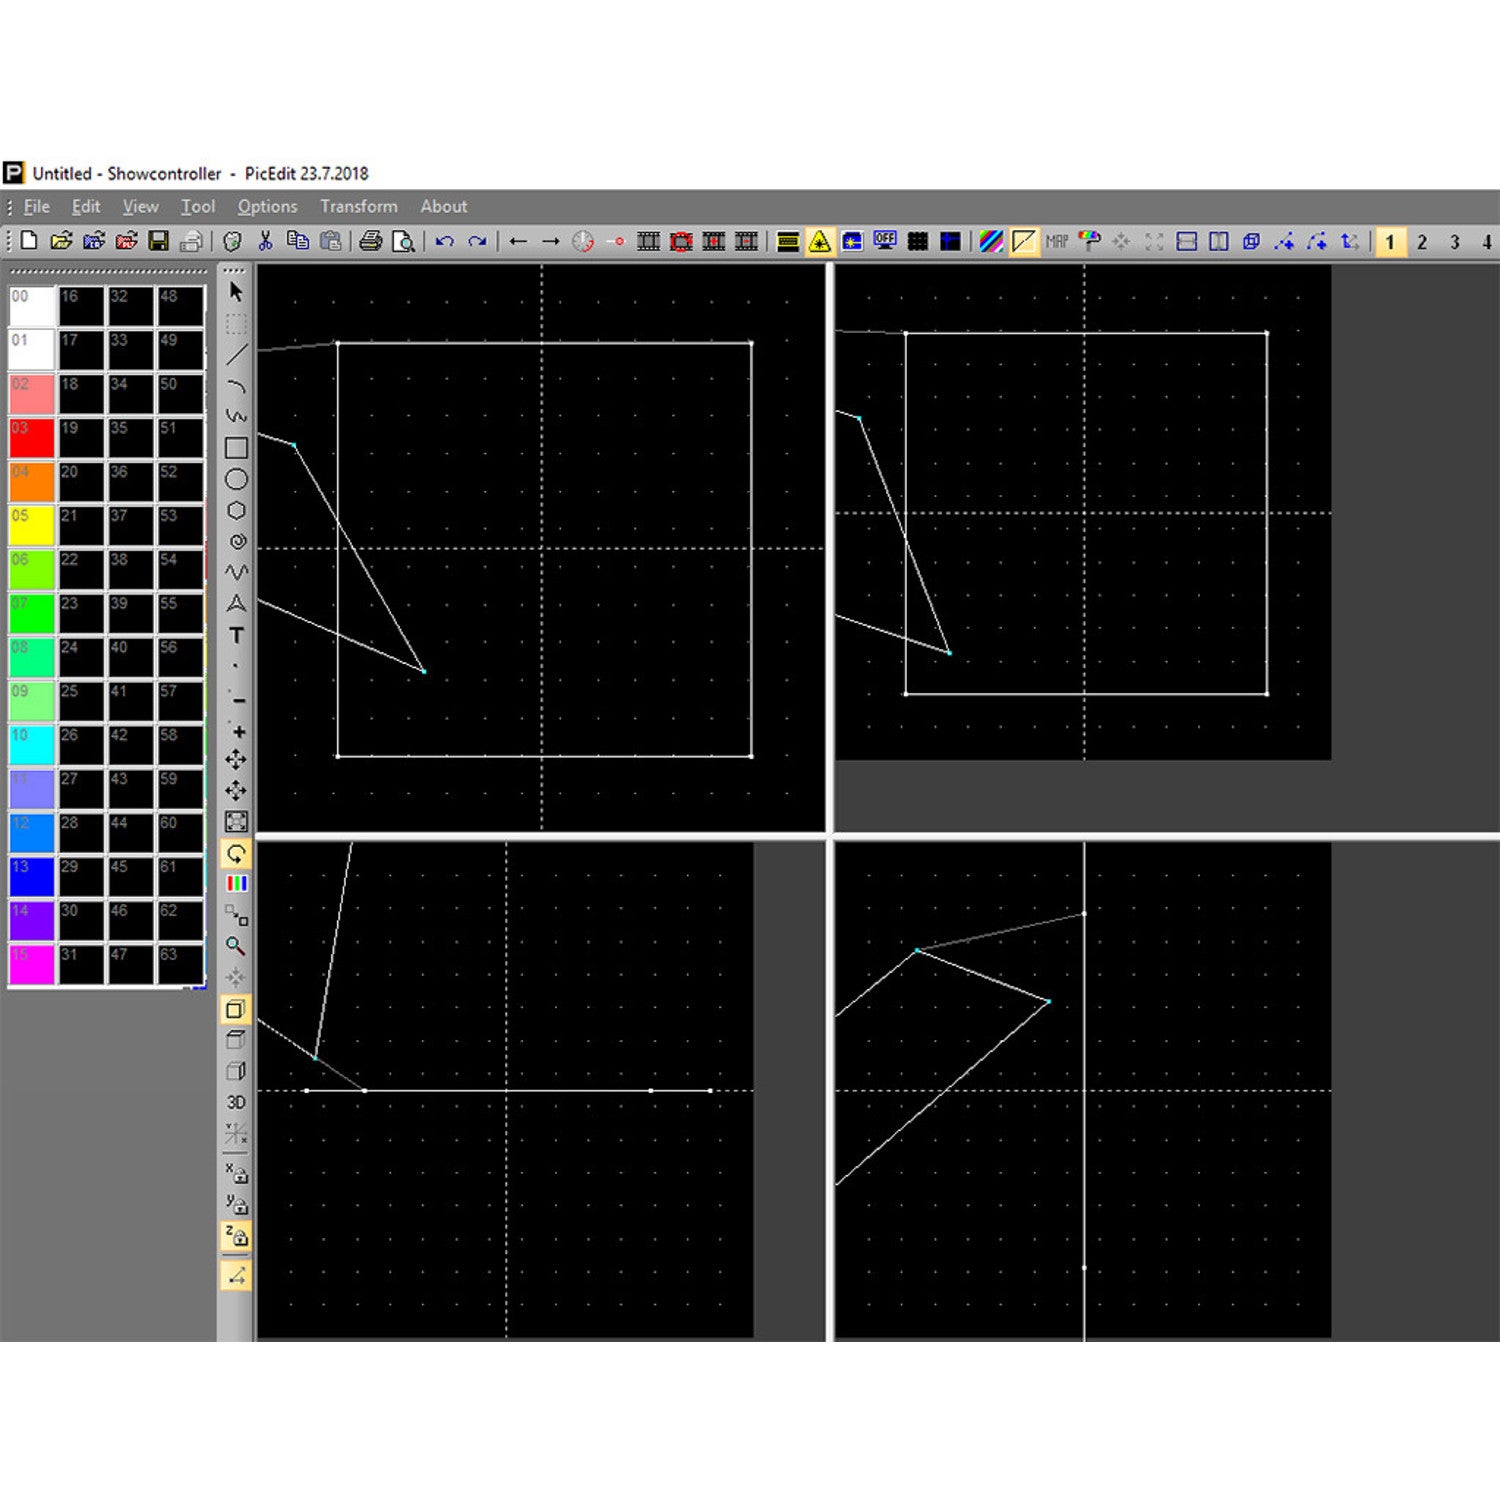Select the arrow pointer tool
This screenshot has height=1500, width=1500.
[236, 292]
